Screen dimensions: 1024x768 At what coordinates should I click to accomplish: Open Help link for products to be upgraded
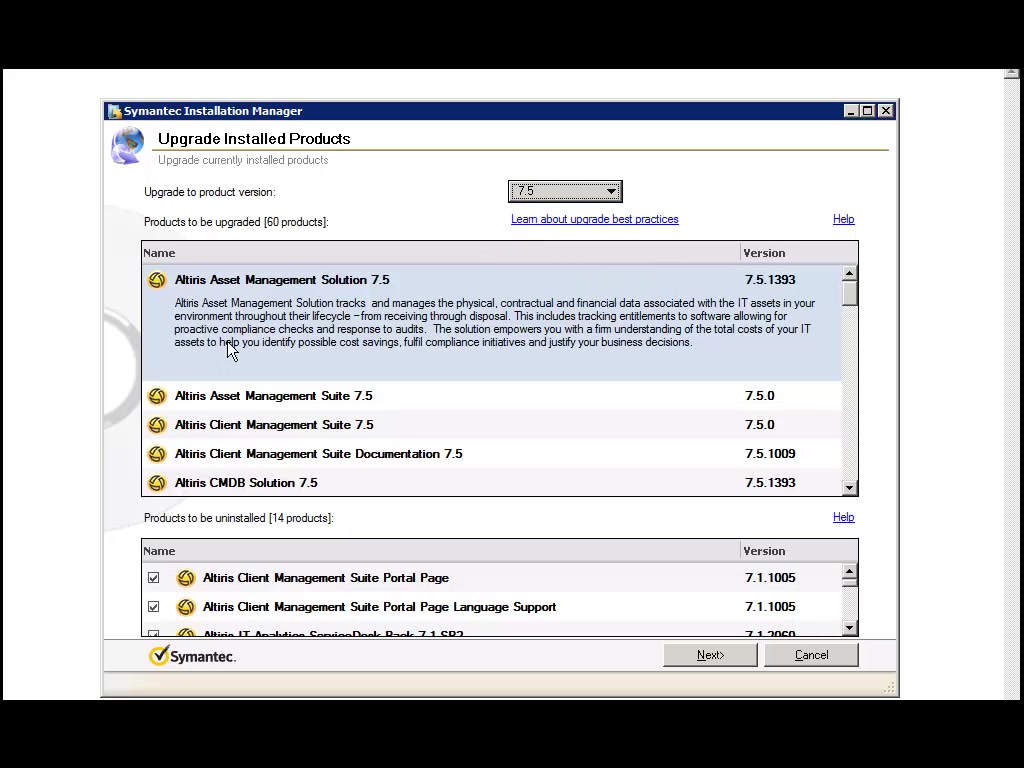pyautogui.click(x=843, y=219)
